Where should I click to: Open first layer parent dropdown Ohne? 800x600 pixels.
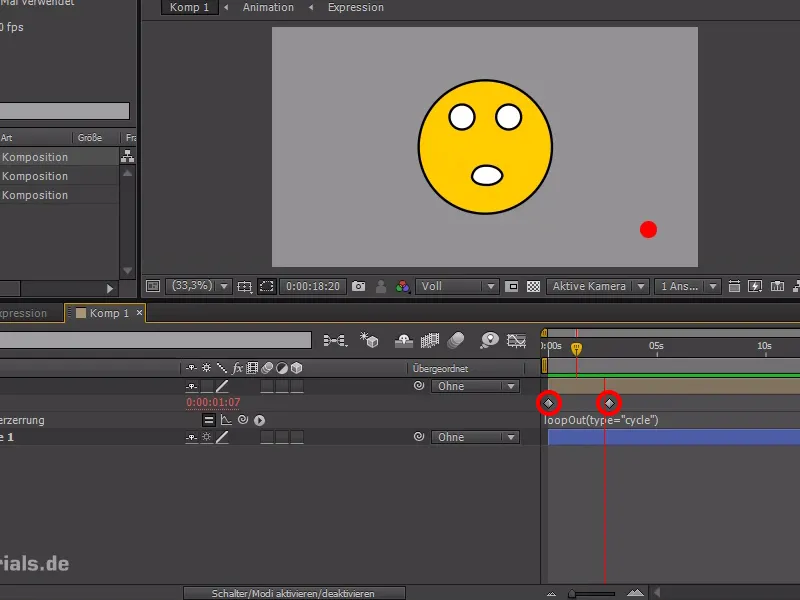[476, 386]
